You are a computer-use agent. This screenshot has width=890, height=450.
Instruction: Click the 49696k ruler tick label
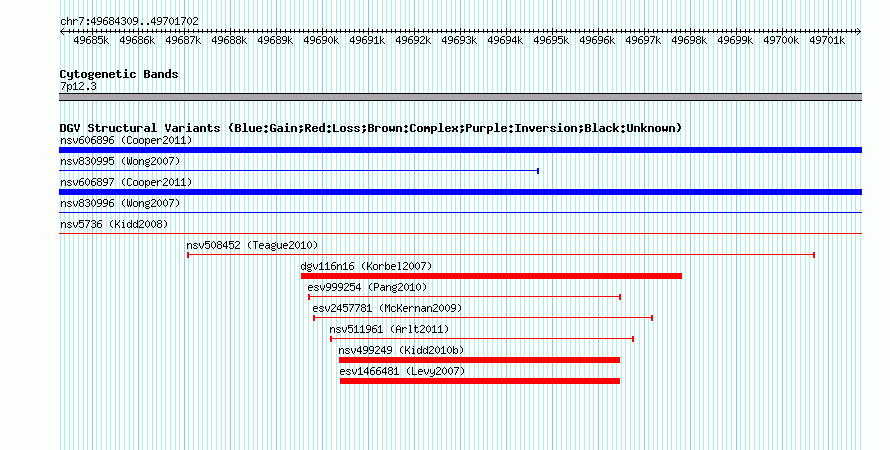[597, 40]
